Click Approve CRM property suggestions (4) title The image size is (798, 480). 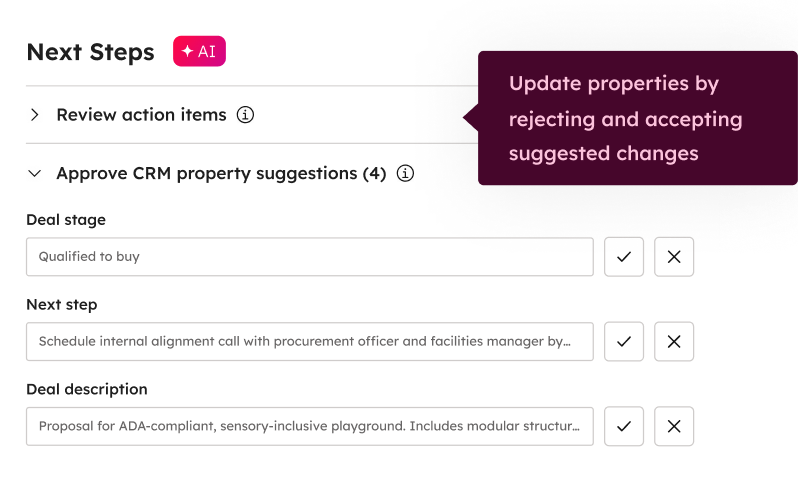point(221,174)
